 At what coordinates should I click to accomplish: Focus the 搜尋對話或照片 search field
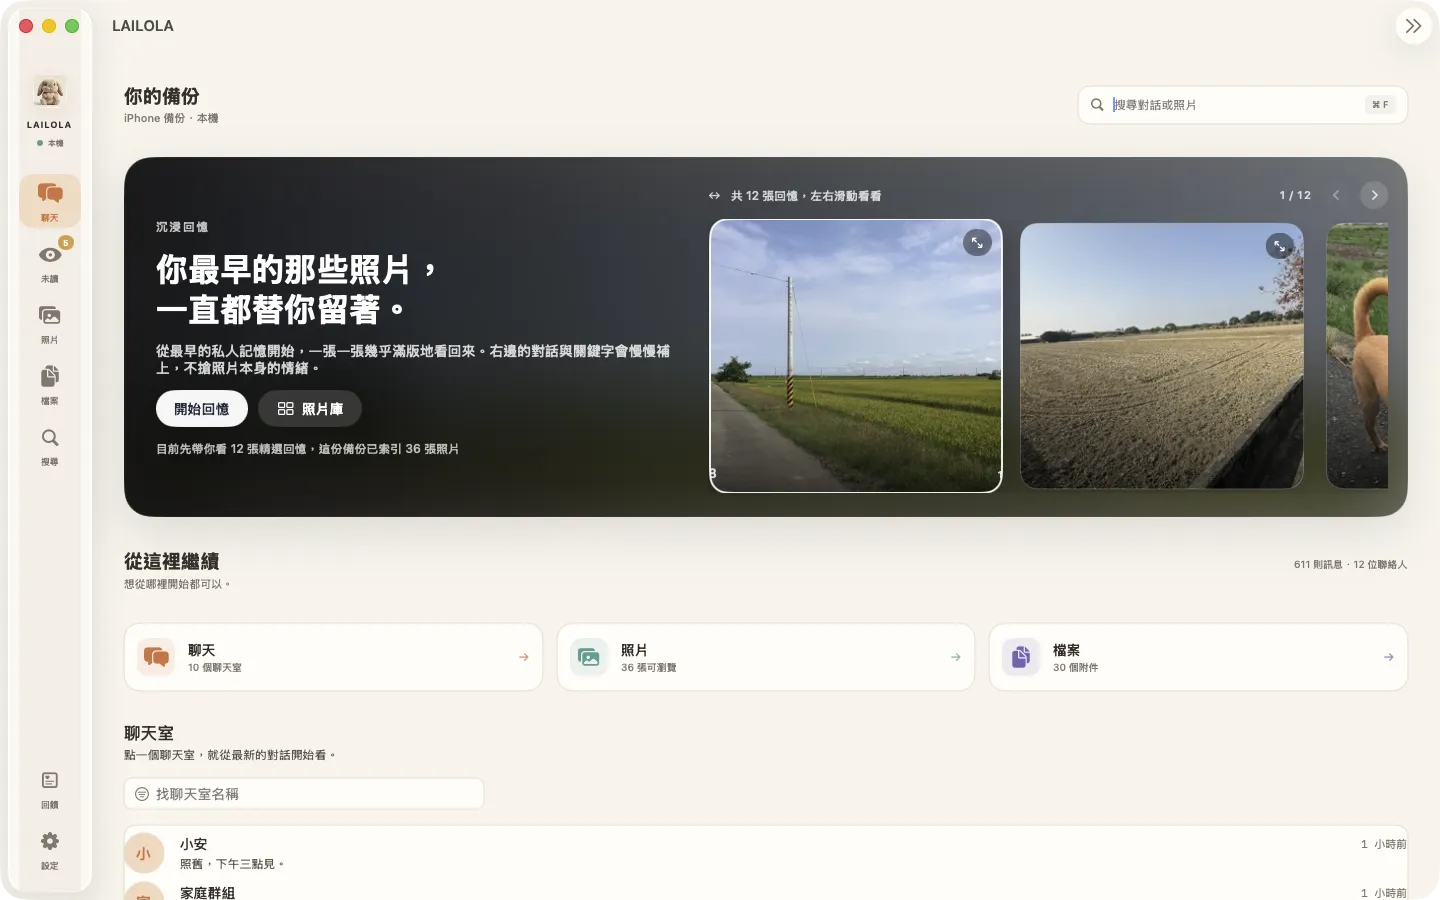pyautogui.click(x=1242, y=105)
